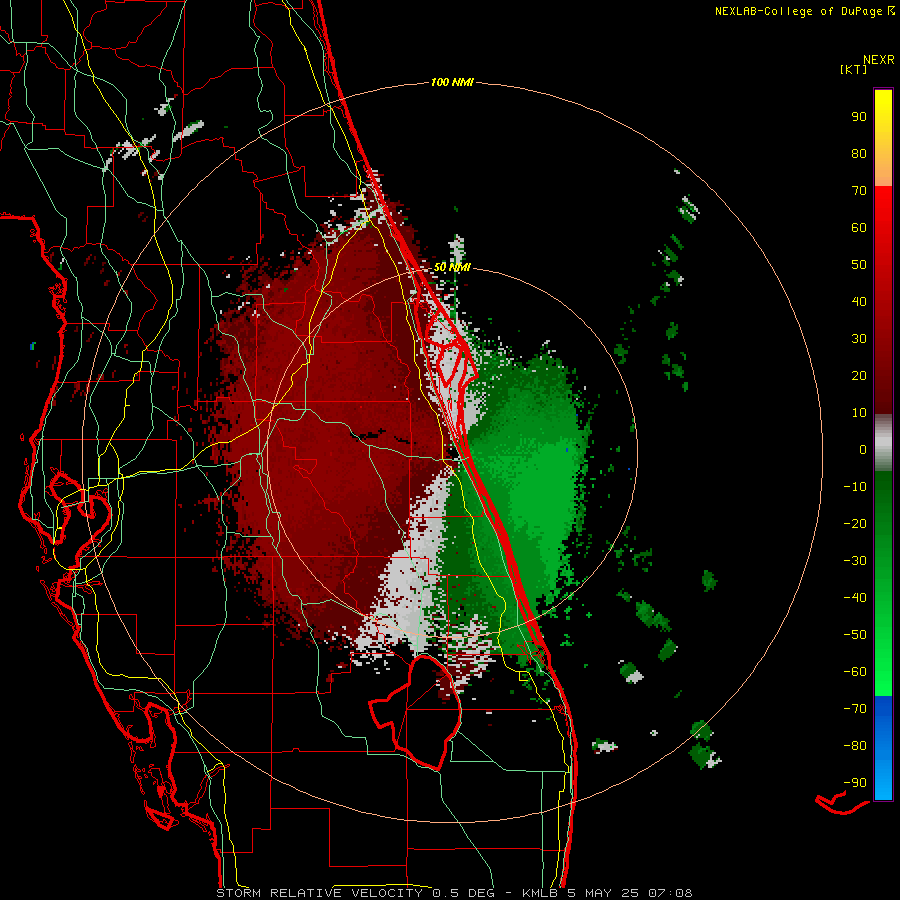Click the 50 value on velocity scale
The image size is (900, 900).
pyautogui.click(x=859, y=265)
